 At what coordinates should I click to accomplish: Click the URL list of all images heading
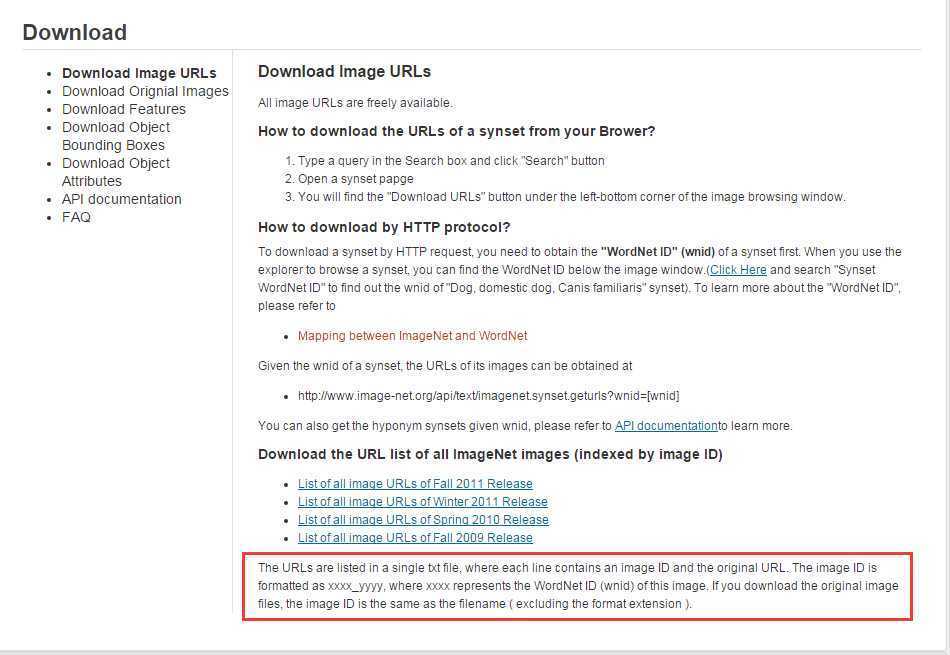pos(490,454)
